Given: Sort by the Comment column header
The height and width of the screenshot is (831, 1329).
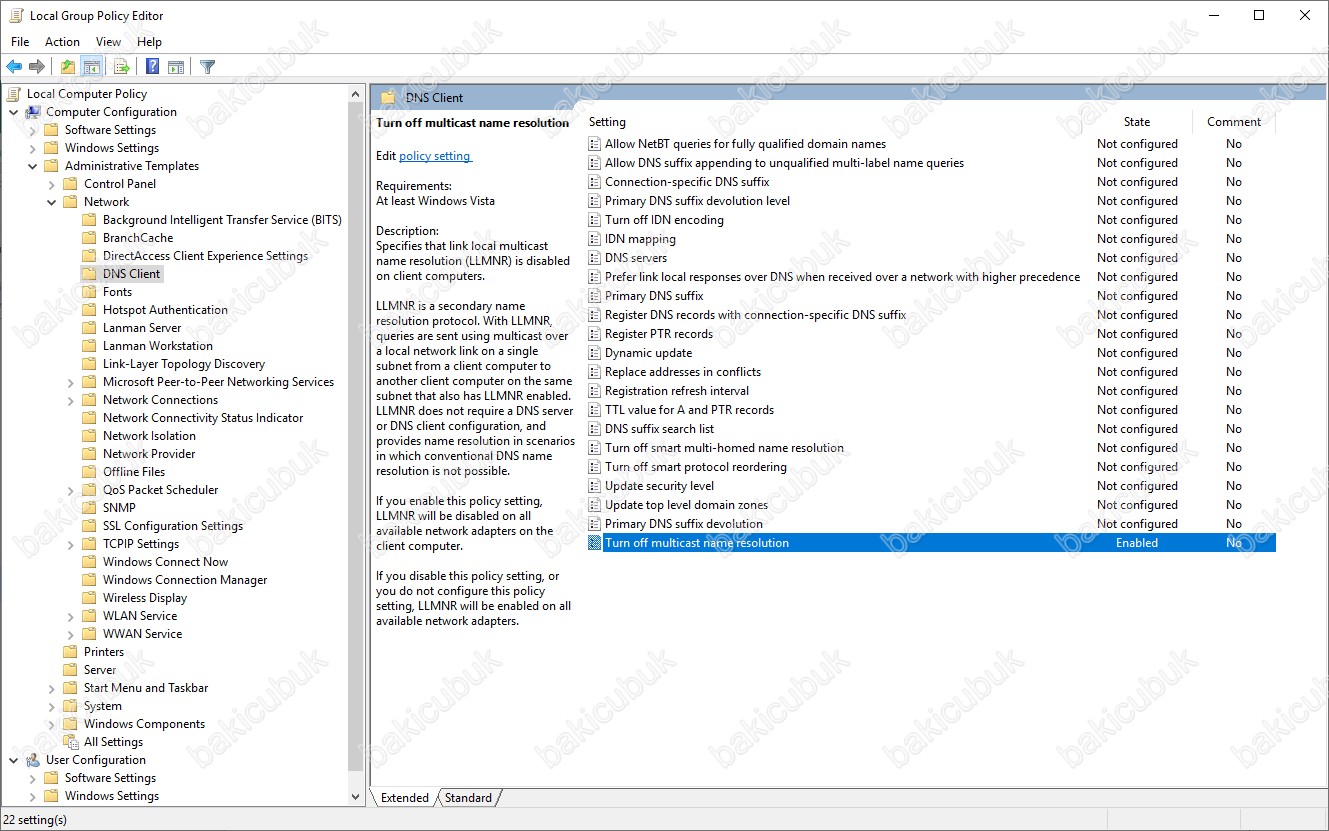Looking at the screenshot, I should (x=1234, y=122).
